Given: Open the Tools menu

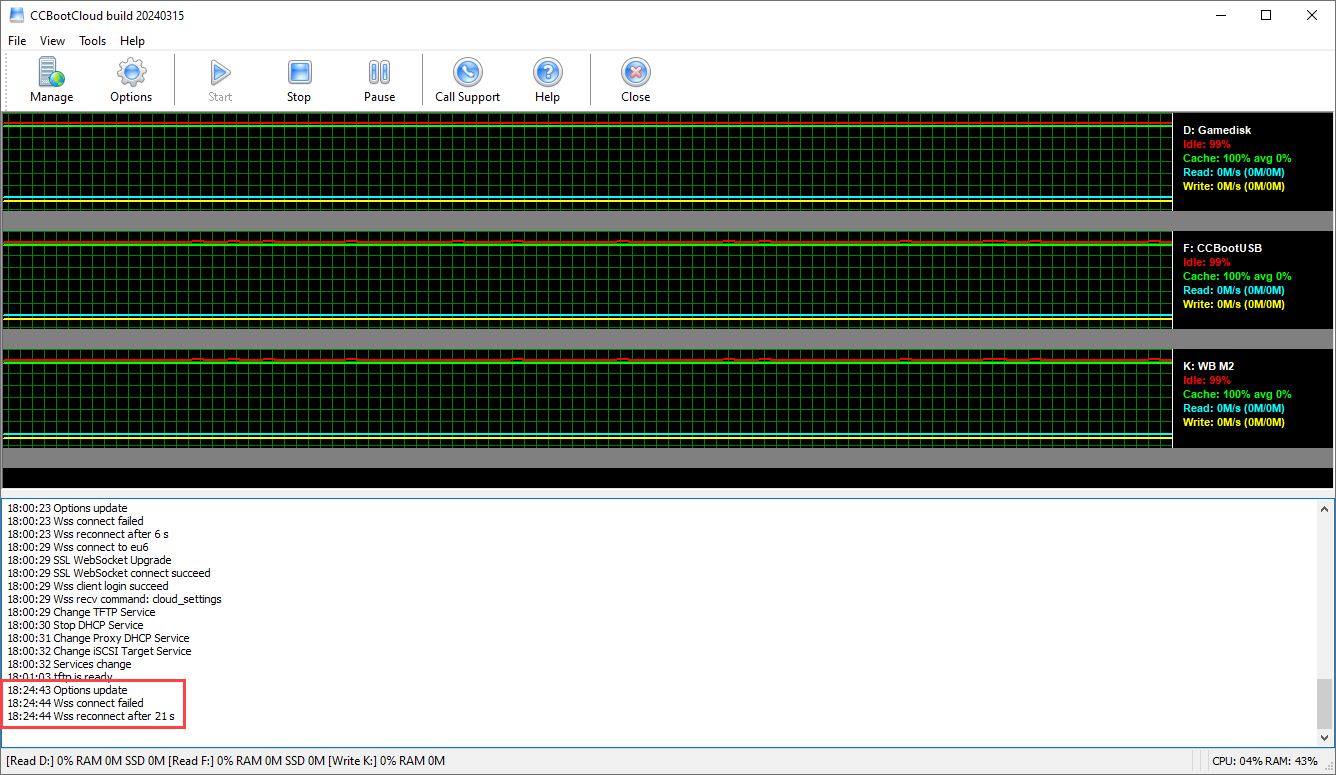Looking at the screenshot, I should click(x=93, y=41).
